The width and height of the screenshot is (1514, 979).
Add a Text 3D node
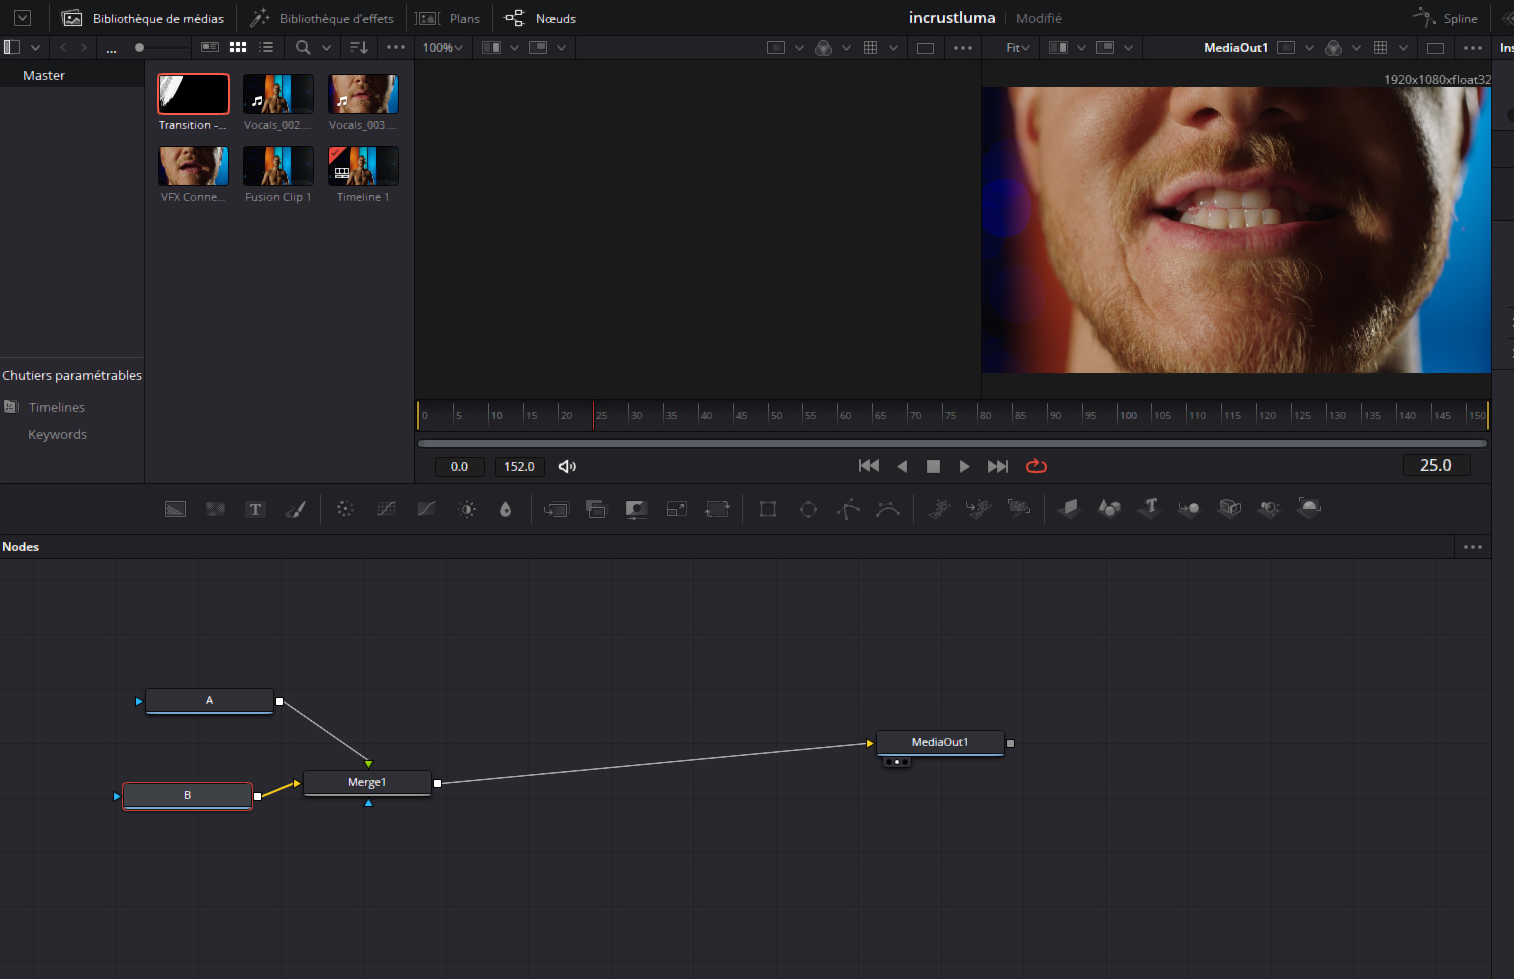(1150, 508)
